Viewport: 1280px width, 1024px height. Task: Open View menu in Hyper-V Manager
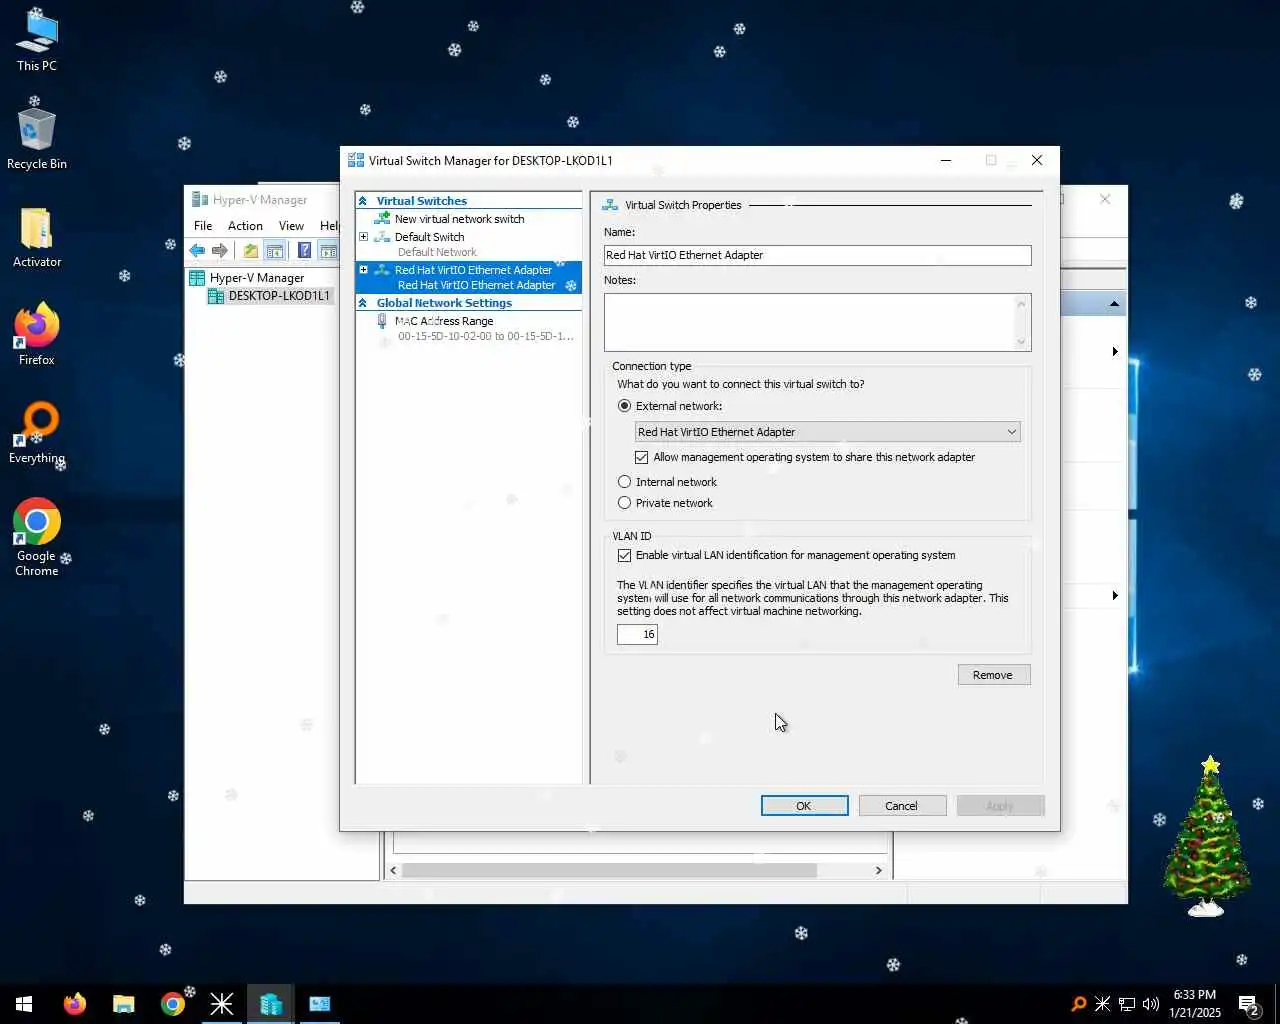[291, 226]
